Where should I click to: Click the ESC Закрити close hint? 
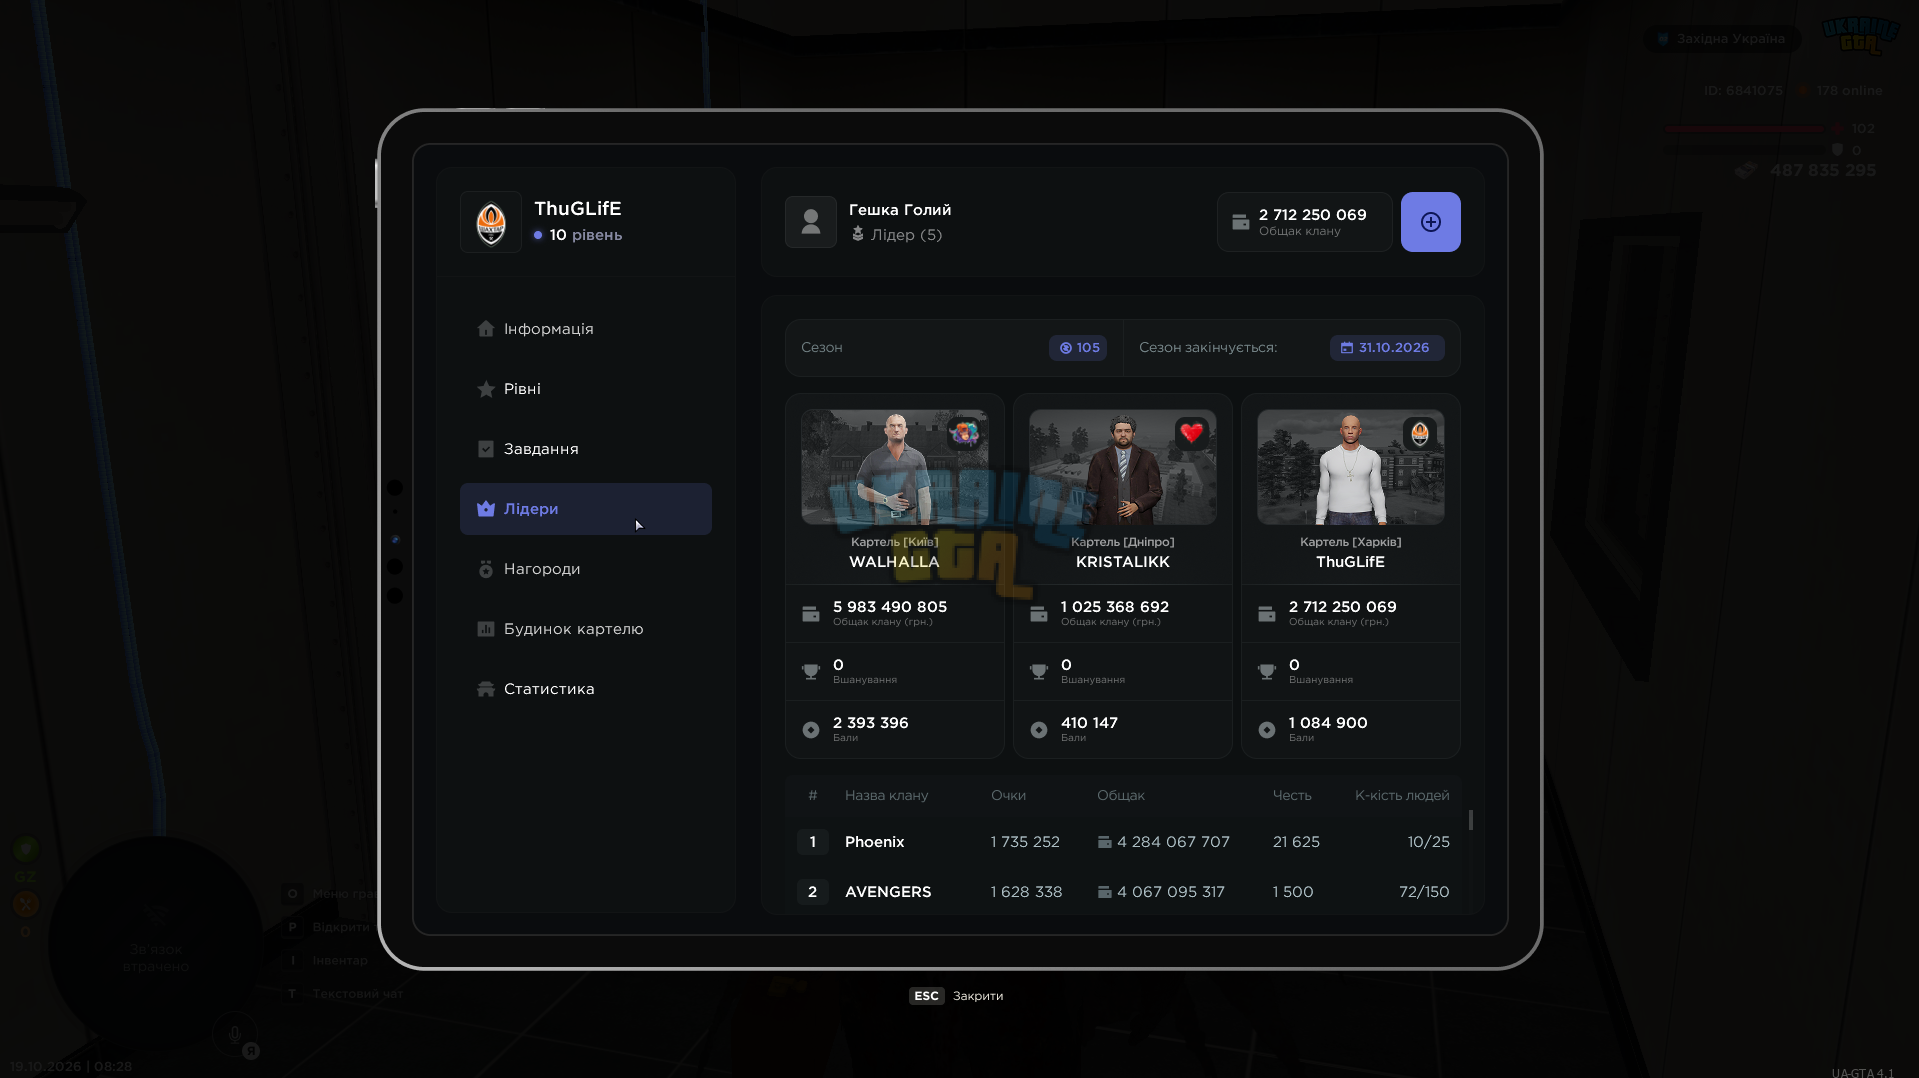[956, 996]
